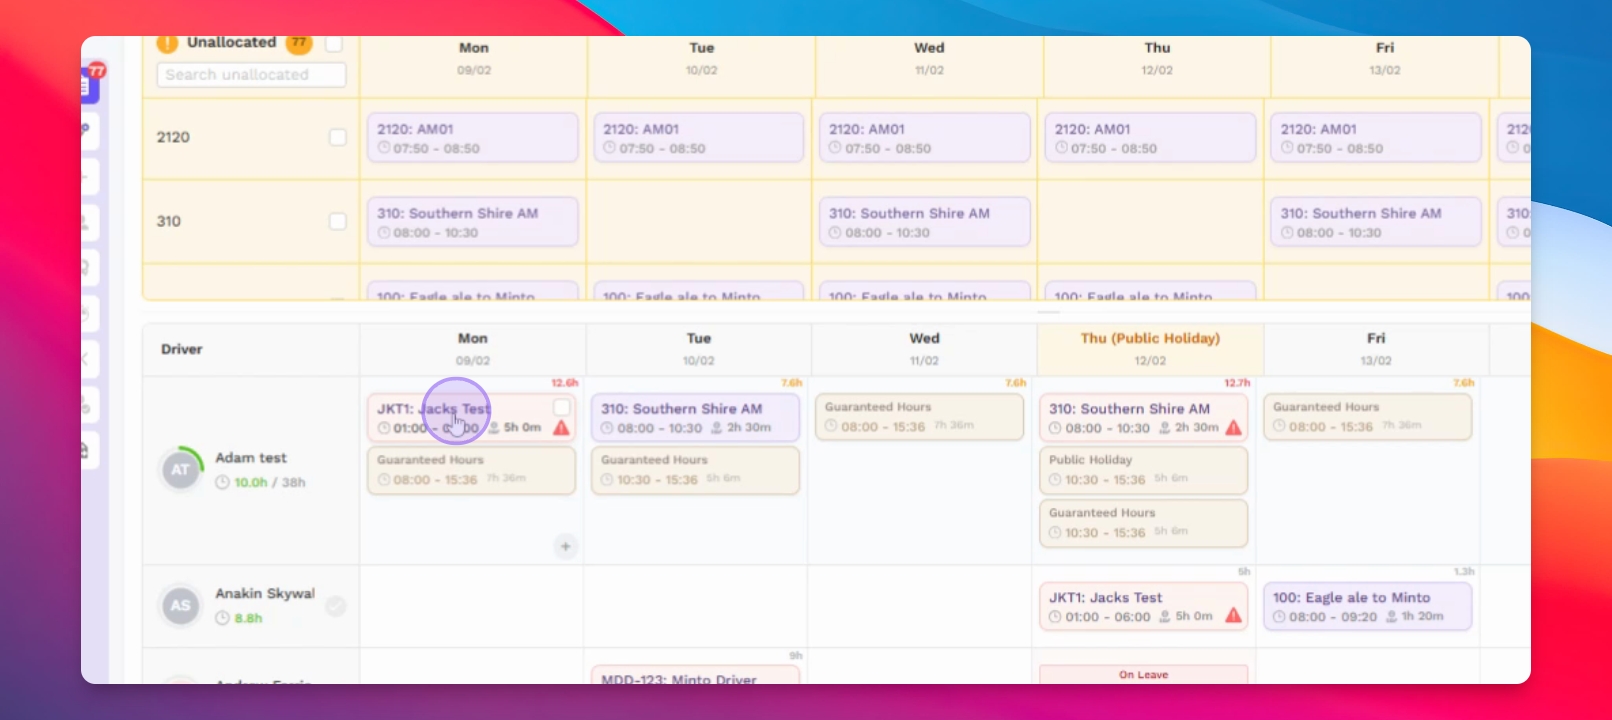Click the 12.6h total on Adam's Monday
Viewport: 1612px width, 720px height.
point(565,383)
